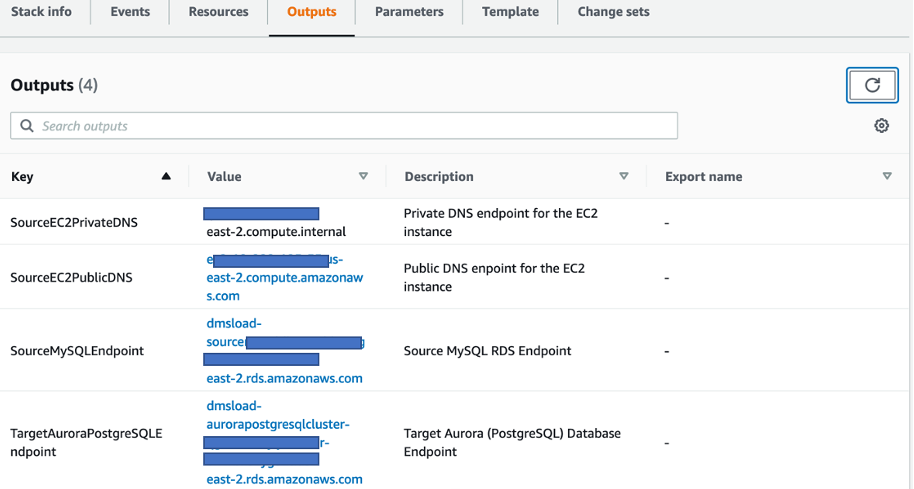Select the SourceEC2PrivateDNS key cell

pos(74,223)
